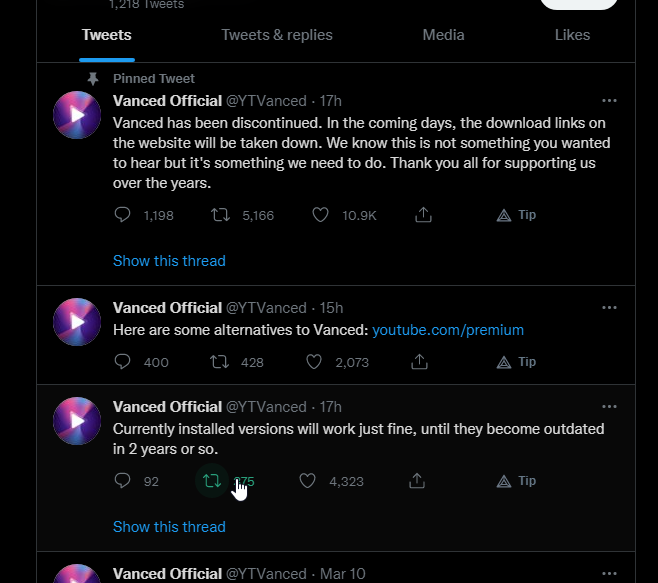Open more options on the alternatives tweet
The height and width of the screenshot is (583, 658).
[609, 308]
